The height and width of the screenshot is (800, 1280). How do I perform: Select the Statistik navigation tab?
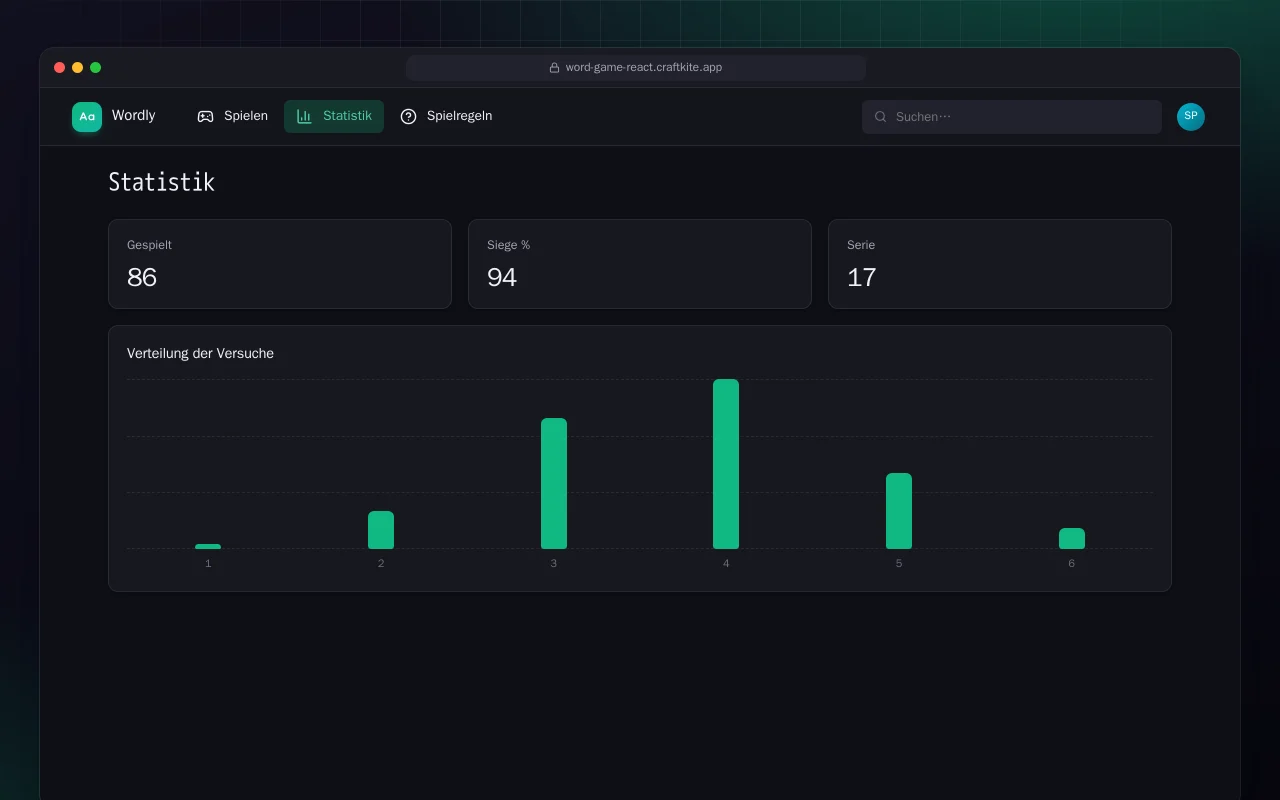click(x=334, y=117)
